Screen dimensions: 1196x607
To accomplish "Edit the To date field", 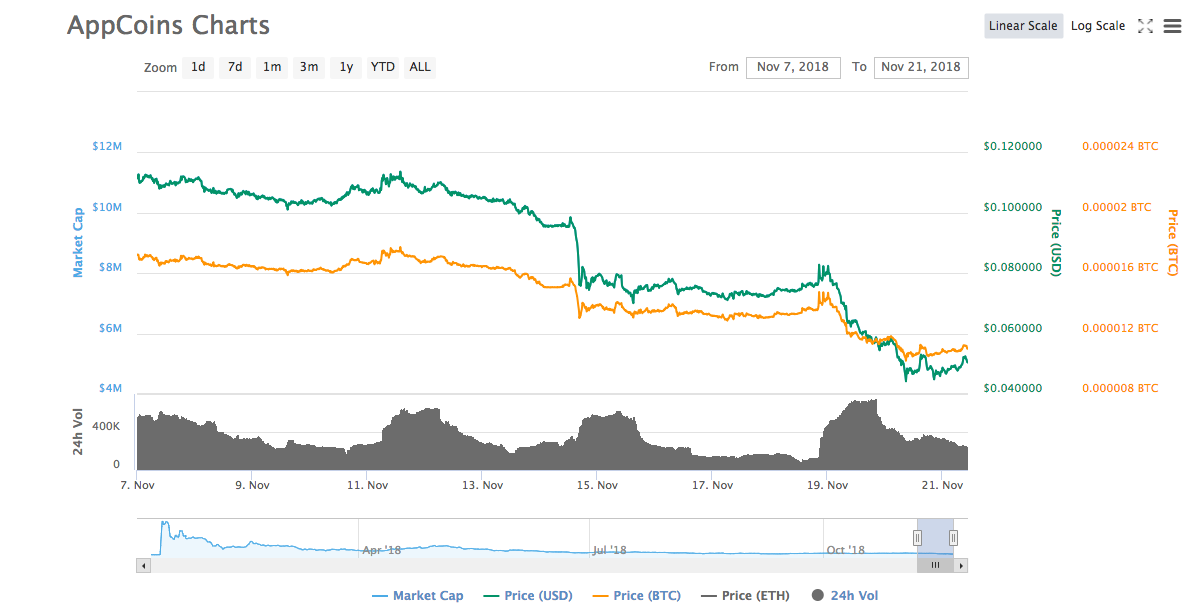I will [921, 67].
